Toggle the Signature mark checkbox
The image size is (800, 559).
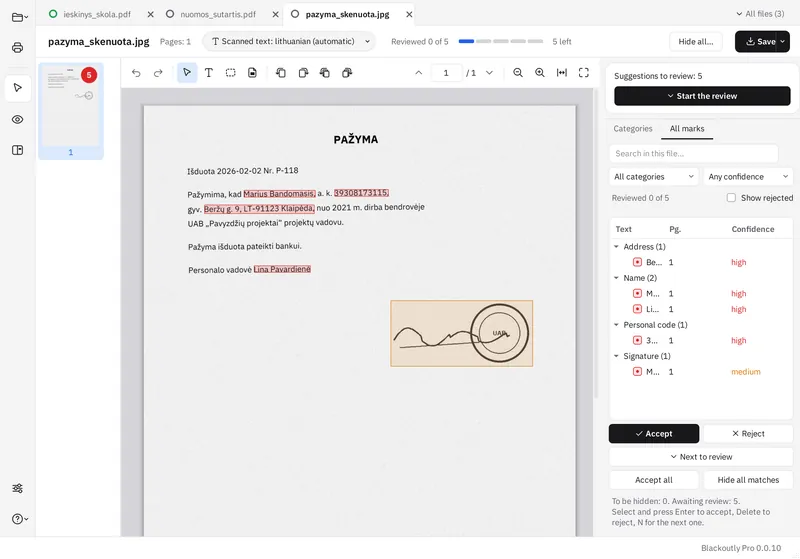coord(637,372)
